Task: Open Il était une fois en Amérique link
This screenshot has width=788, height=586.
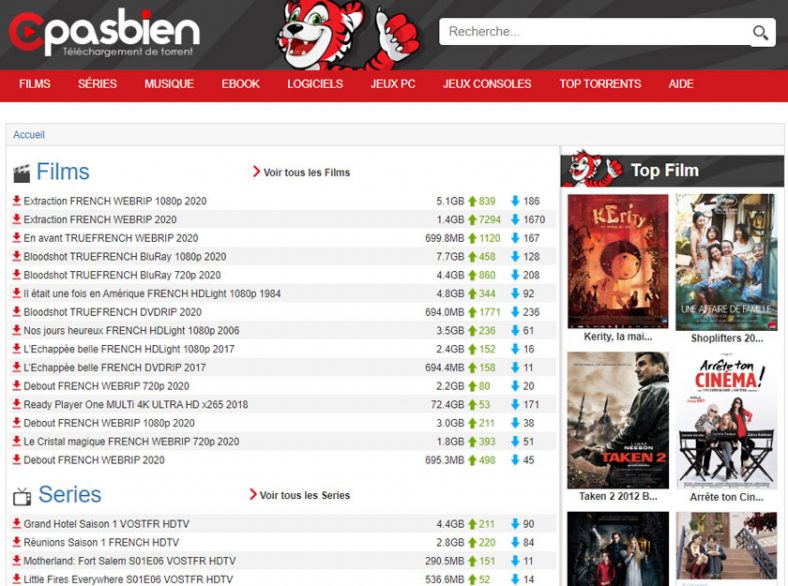Action: tap(152, 294)
